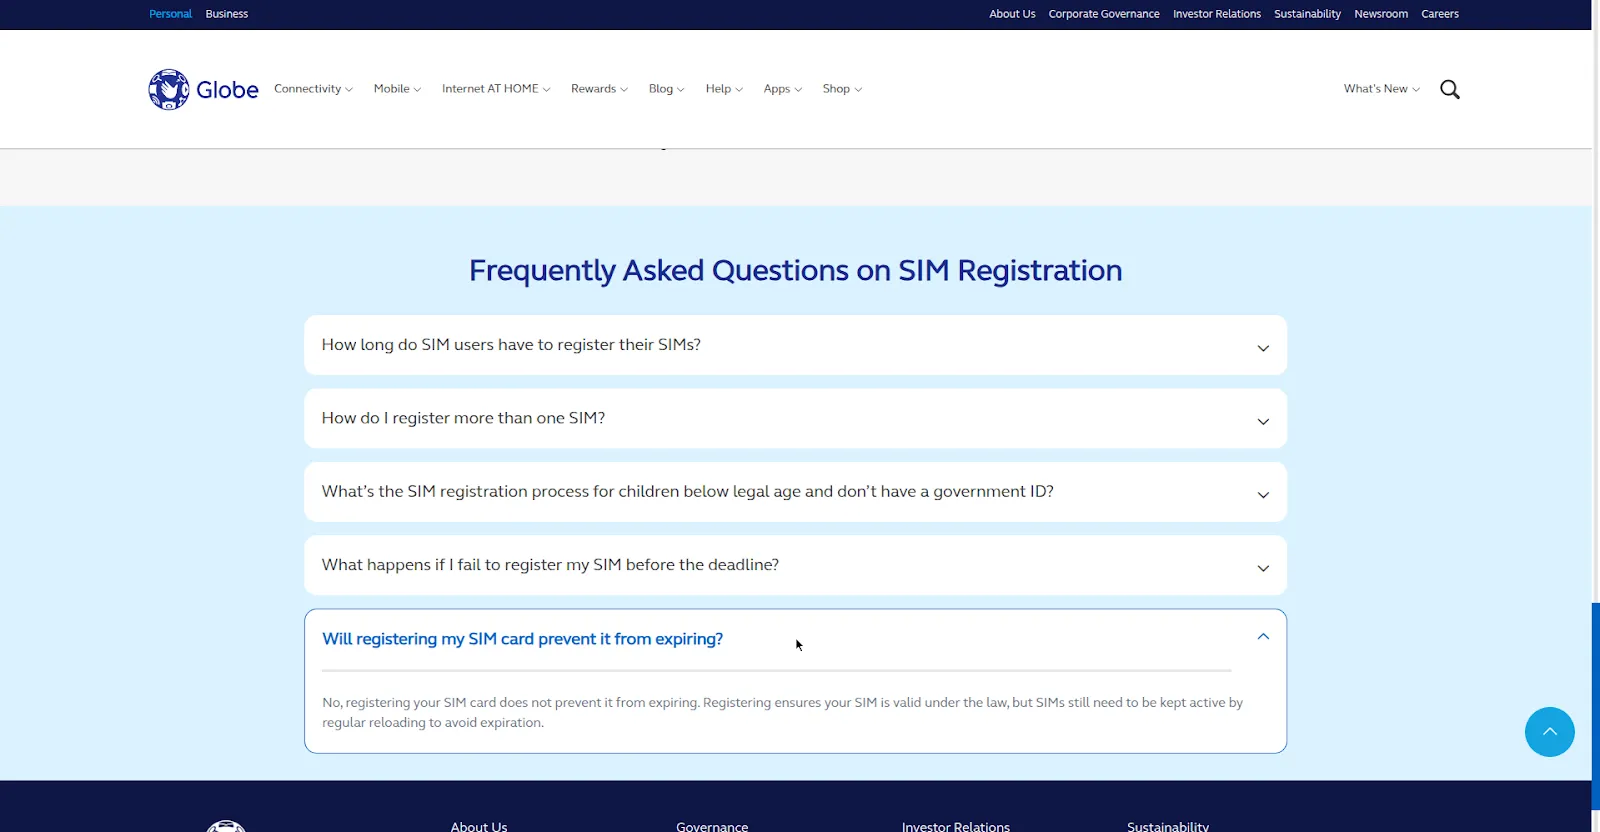This screenshot has height=832, width=1600.
Task: Open the Internet AT HOME menu
Action: click(496, 89)
